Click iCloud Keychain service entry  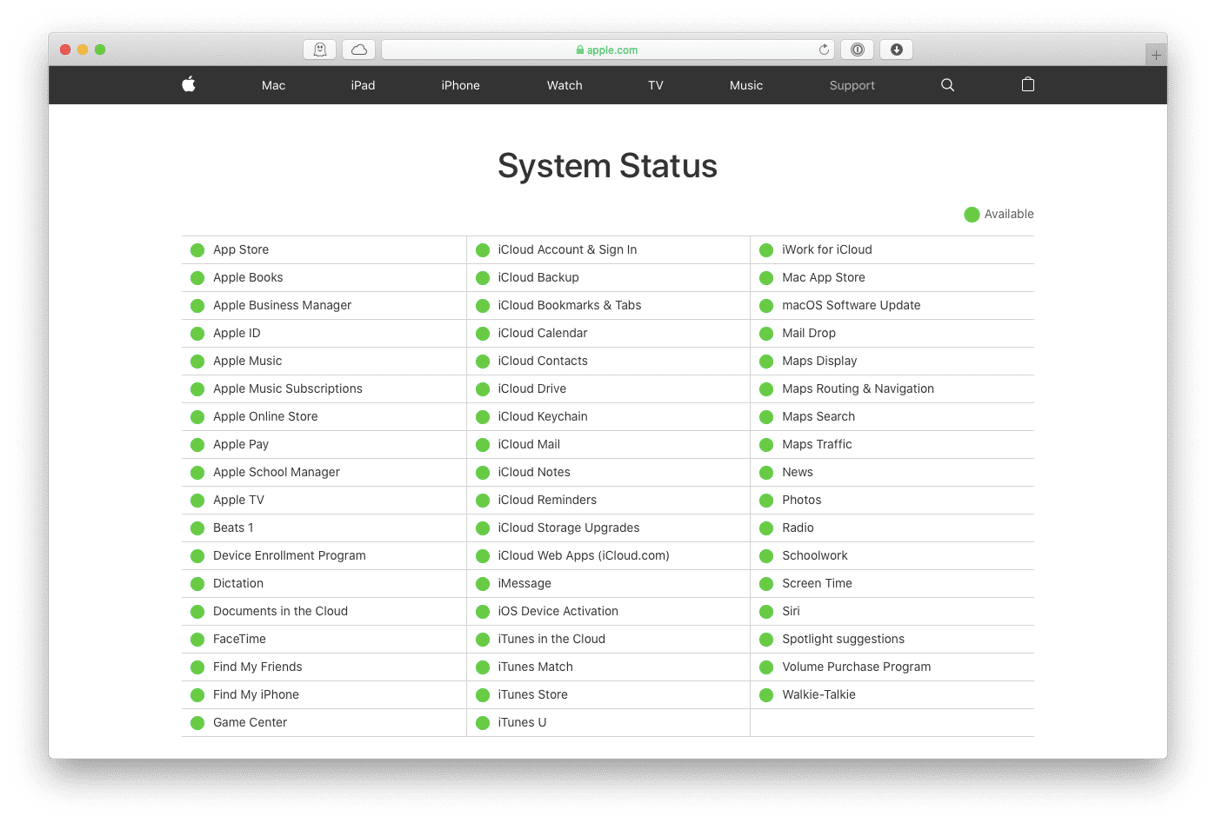tap(542, 417)
